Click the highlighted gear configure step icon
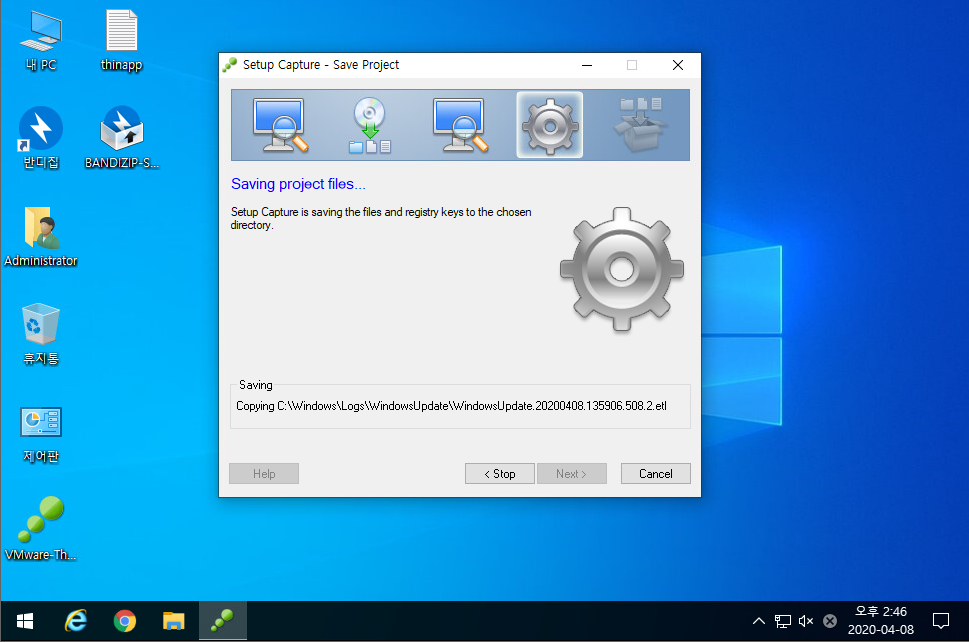Image resolution: width=969 pixels, height=642 pixels. pyautogui.click(x=549, y=125)
